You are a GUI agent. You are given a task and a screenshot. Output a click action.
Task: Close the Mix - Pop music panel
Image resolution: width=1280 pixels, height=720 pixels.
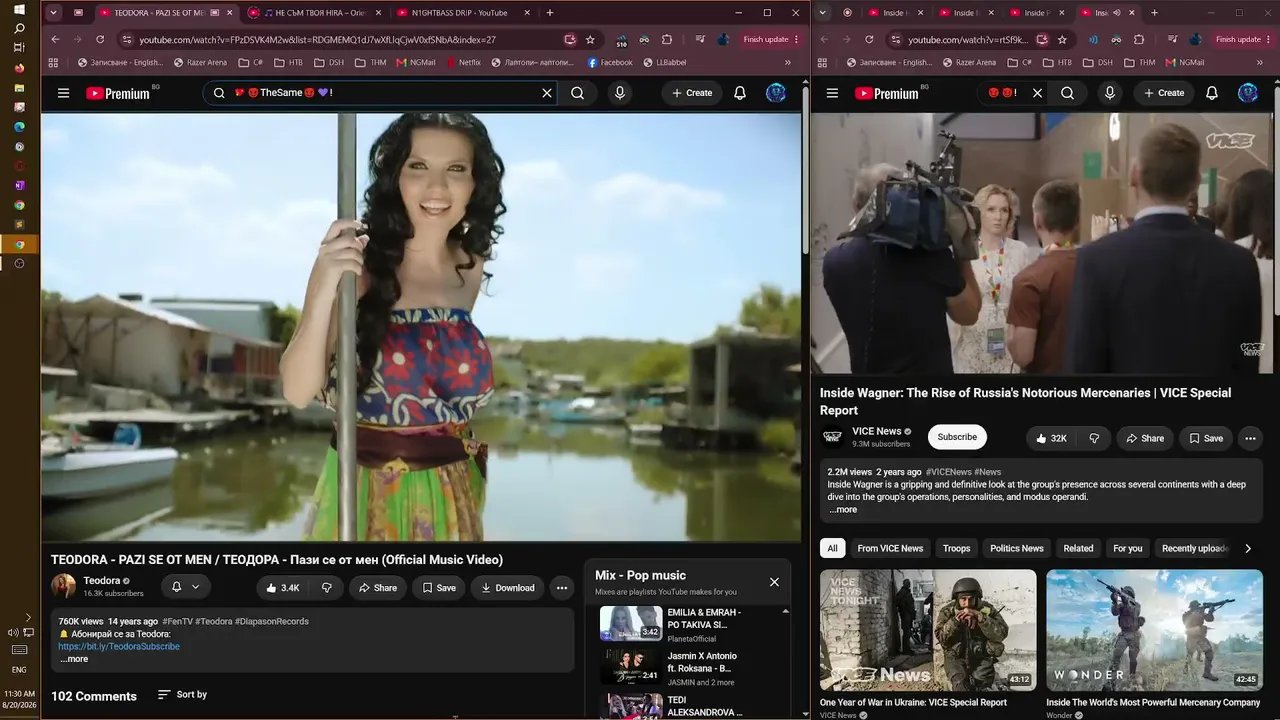[x=774, y=582]
